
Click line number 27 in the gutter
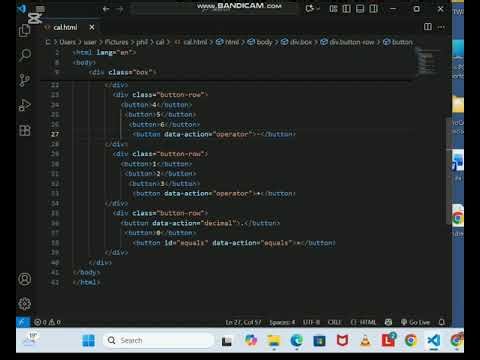click(x=55, y=134)
